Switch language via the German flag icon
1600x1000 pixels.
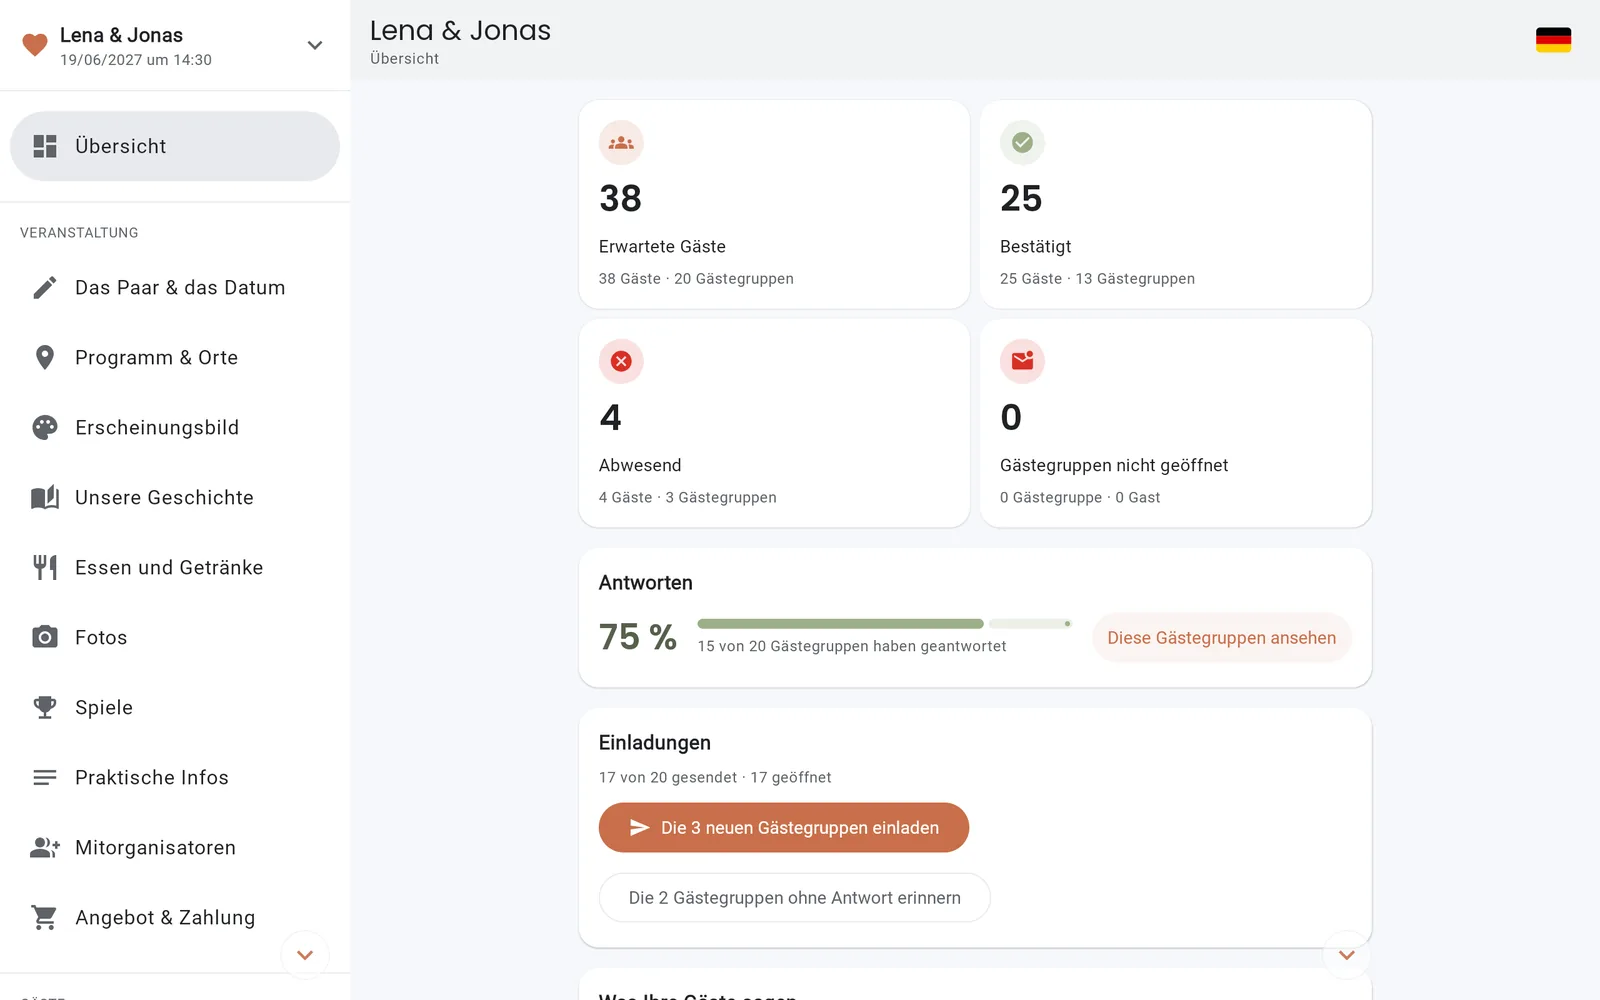(1553, 40)
